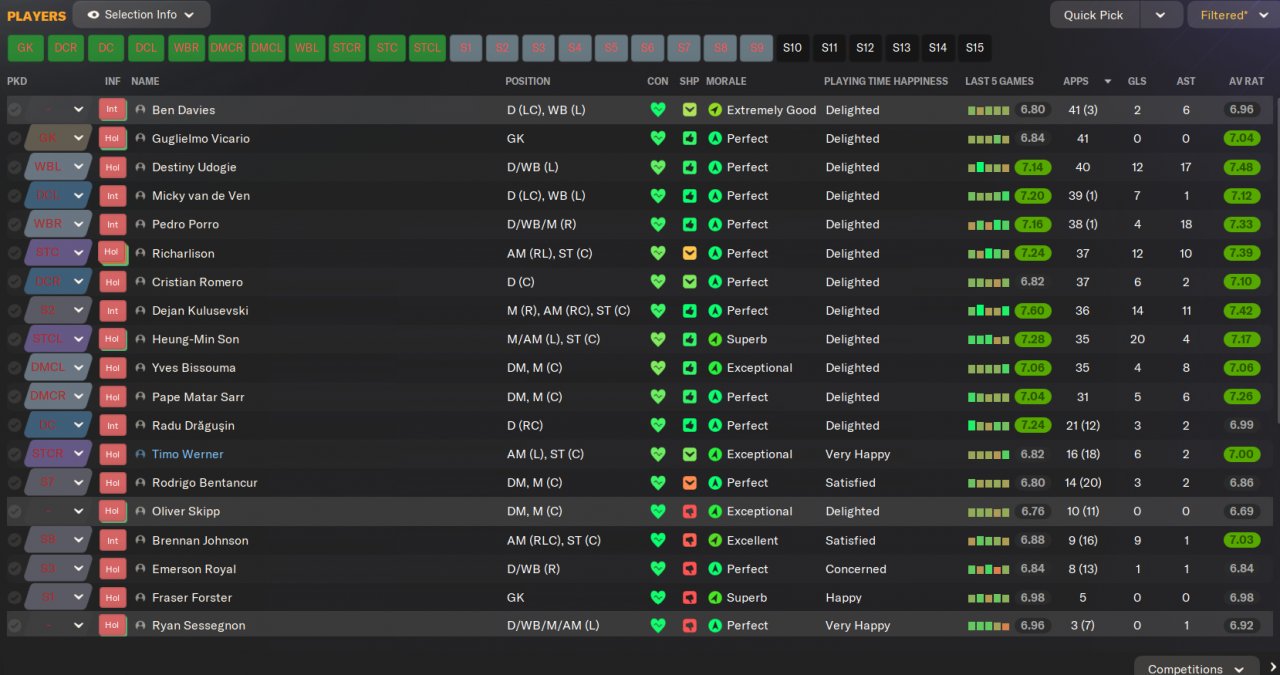Click the condition heart icon for Cristian Romero
Viewport: 1280px width, 675px height.
[658, 282]
